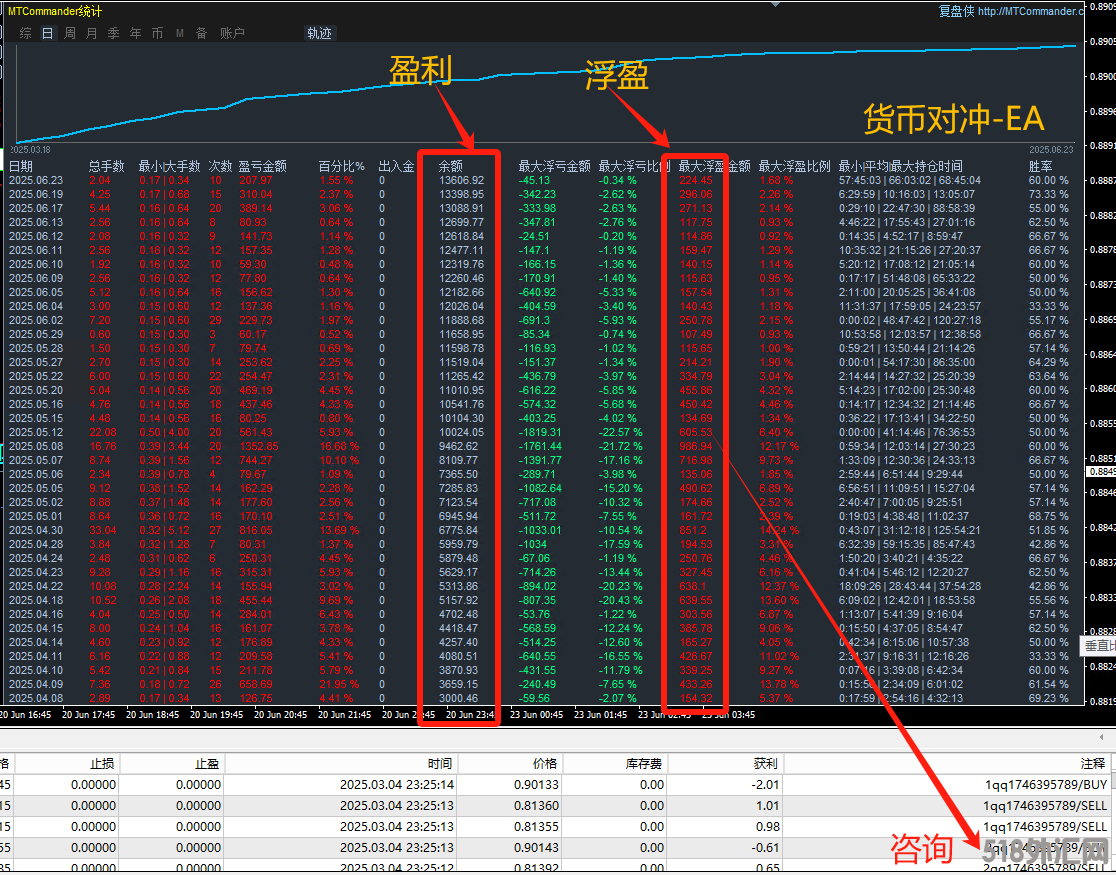The height and width of the screenshot is (875, 1116).
Task: Click the M tab in statistics bar
Action: (180, 33)
